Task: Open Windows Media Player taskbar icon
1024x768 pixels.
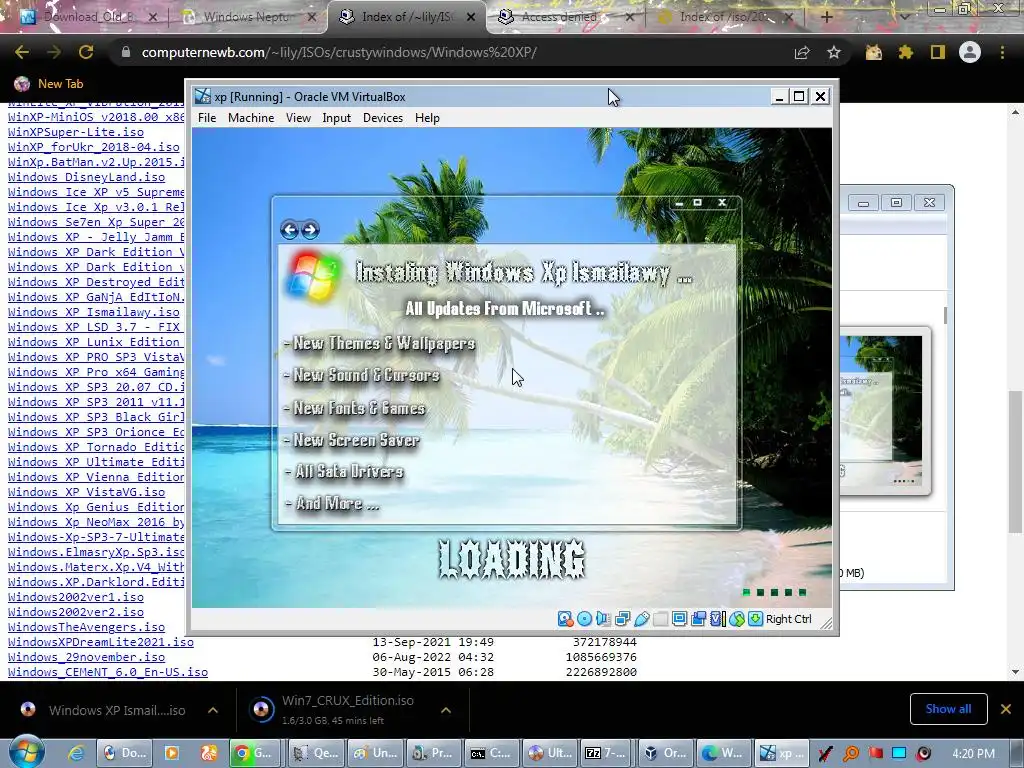Action: click(x=172, y=753)
